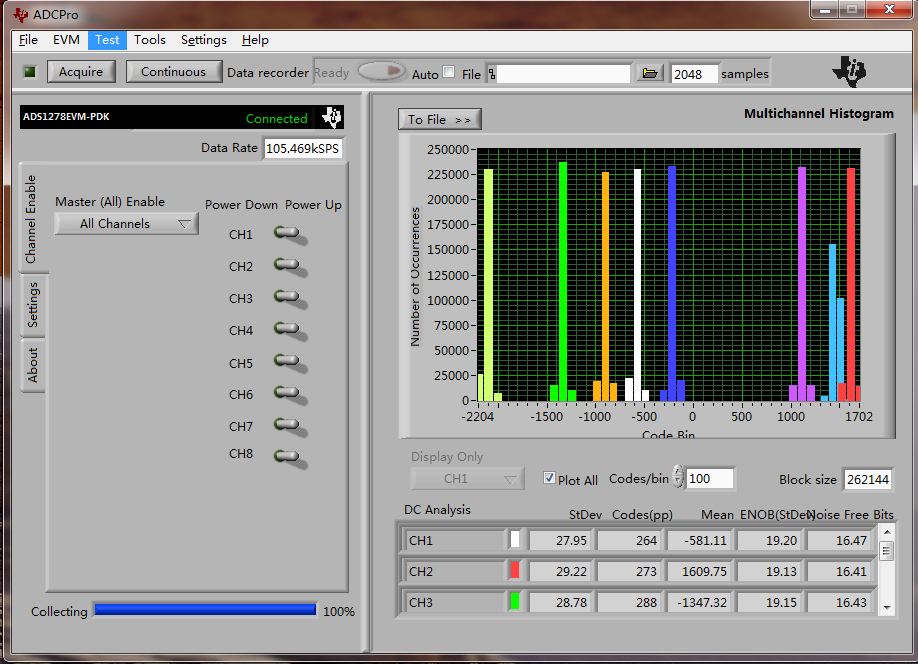Click the green status LED indicator

[x=30, y=72]
